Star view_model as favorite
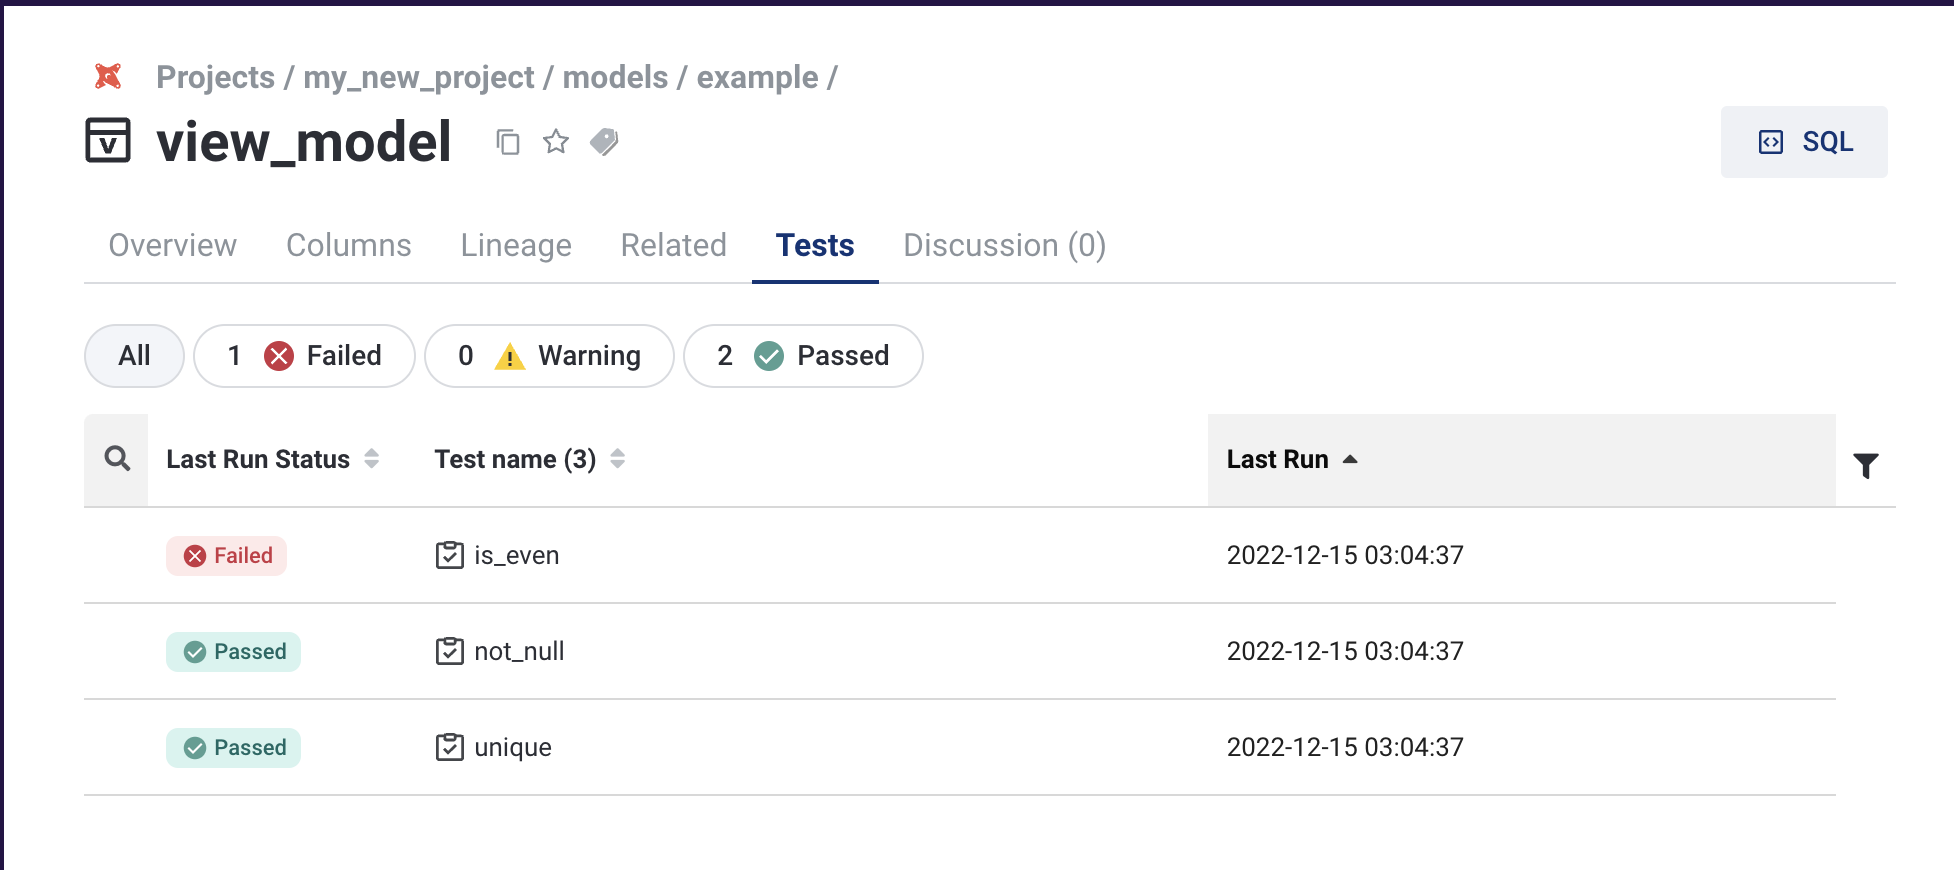The height and width of the screenshot is (870, 1954). pyautogui.click(x=556, y=142)
